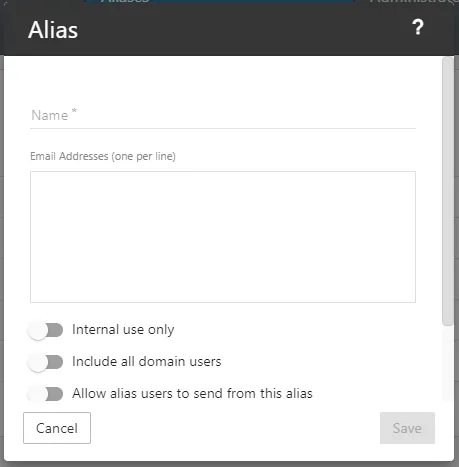Image resolution: width=459 pixels, height=467 pixels.
Task: Click the dialog's vertical scrollbar thumb
Action: pos(448,191)
